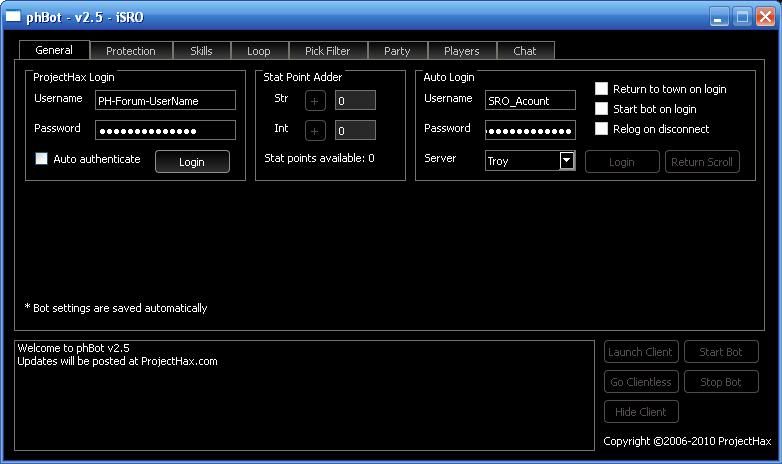Click the Hide Client button
Screen dimensions: 782x464
[x=641, y=412]
